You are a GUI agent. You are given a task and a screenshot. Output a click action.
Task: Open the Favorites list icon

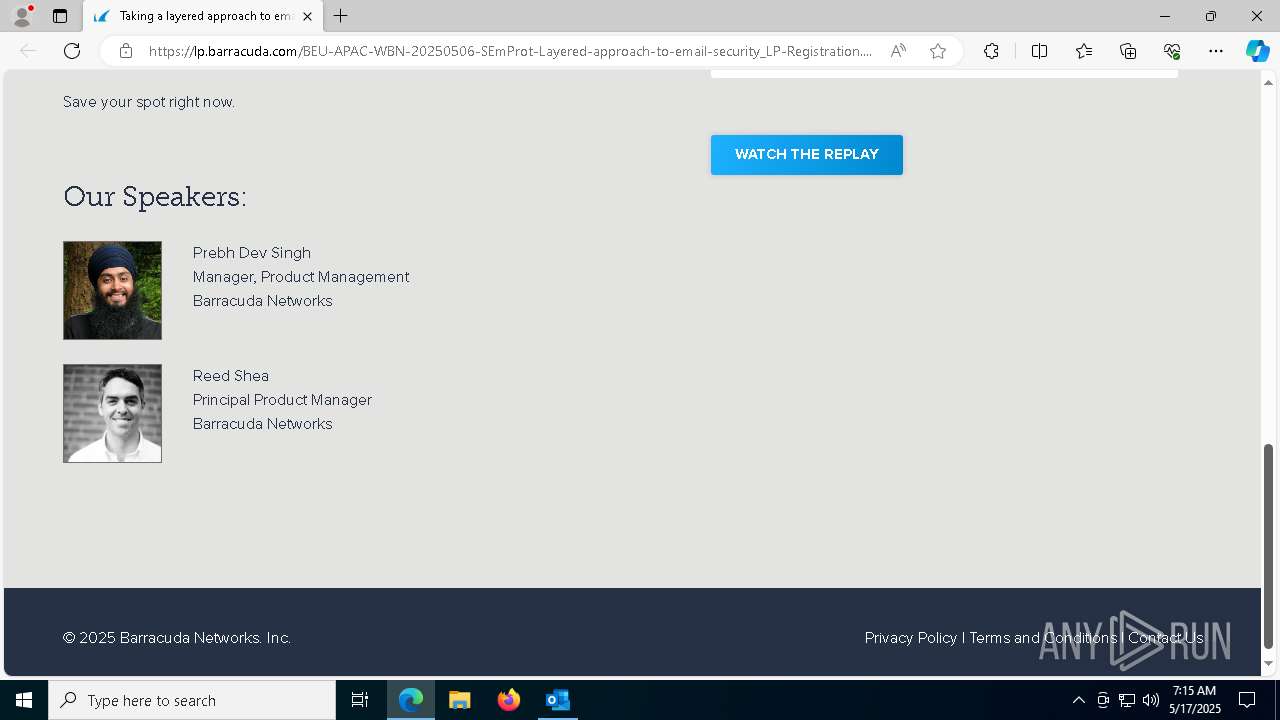click(x=1084, y=51)
